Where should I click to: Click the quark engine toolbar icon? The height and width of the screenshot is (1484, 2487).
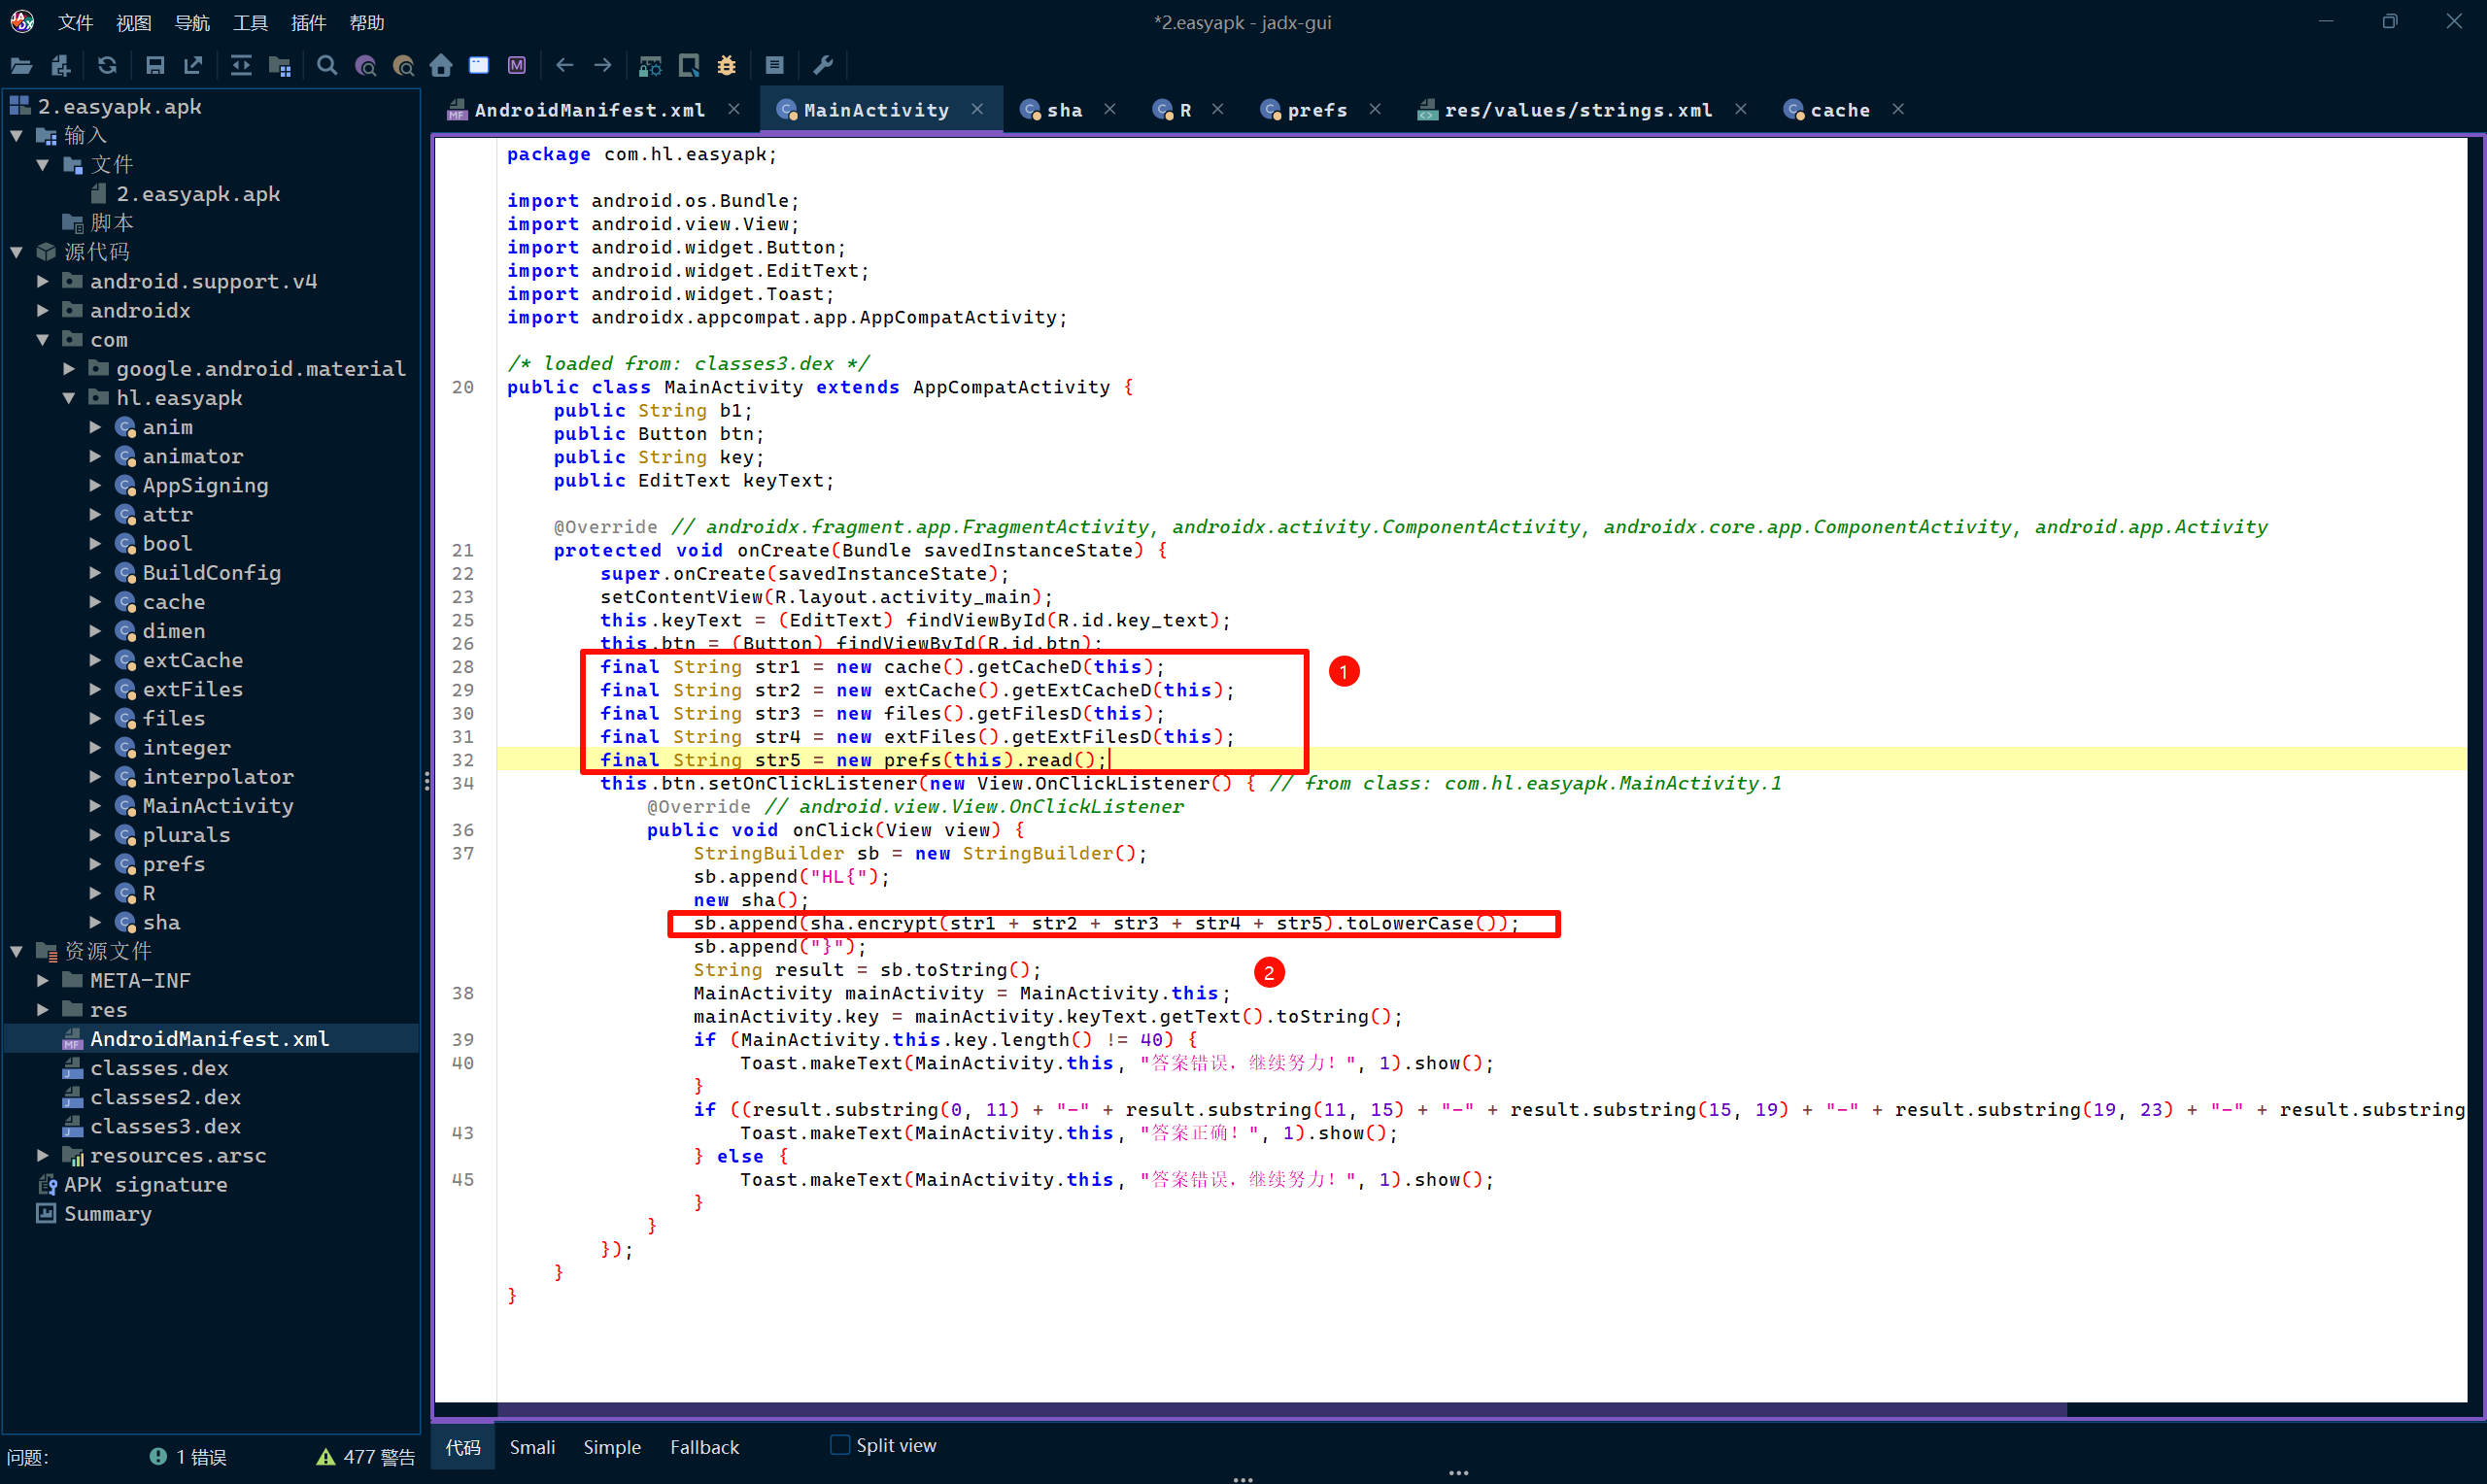[689, 66]
